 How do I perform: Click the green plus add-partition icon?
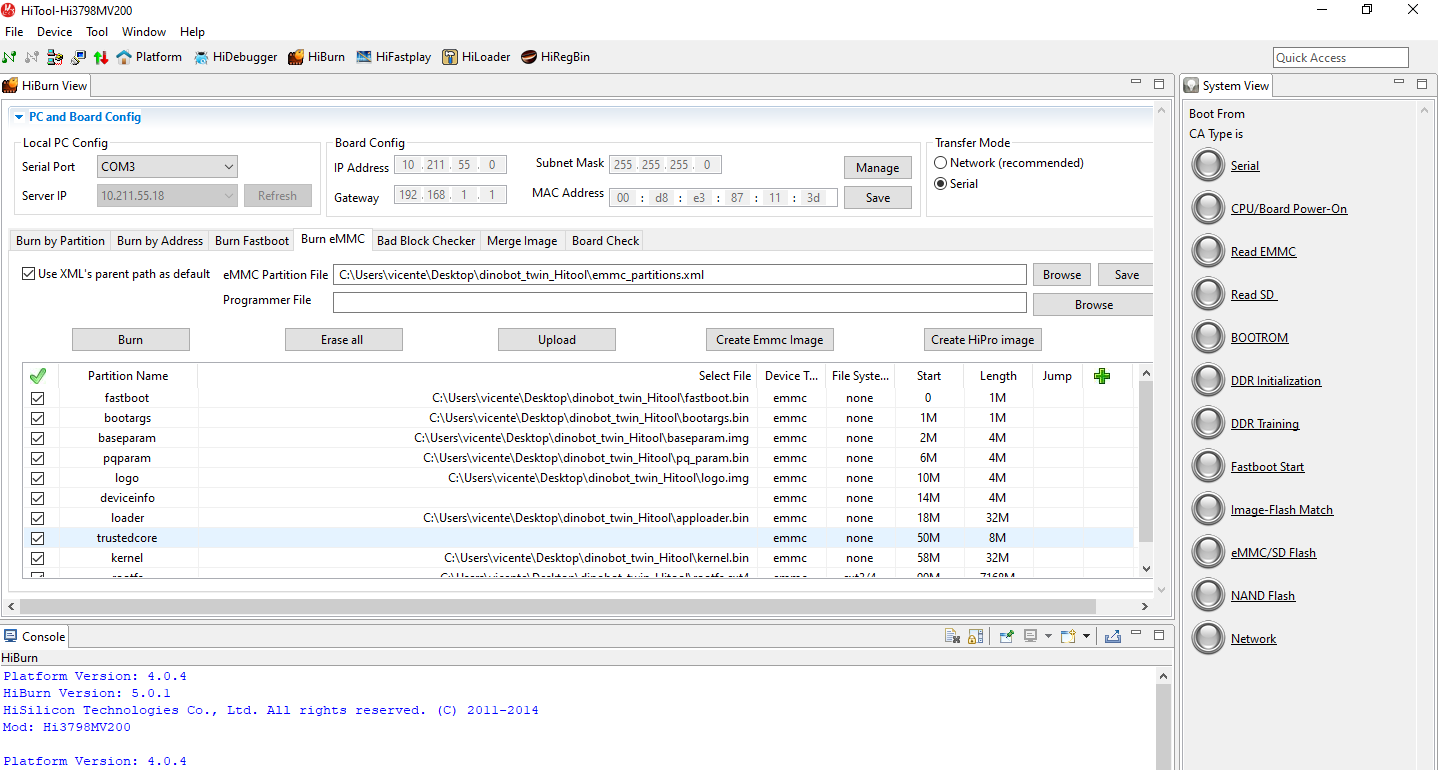(1102, 376)
